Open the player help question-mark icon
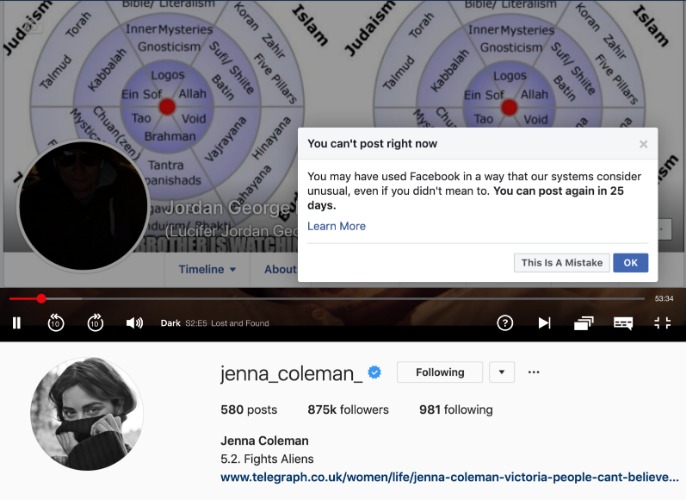The width and height of the screenshot is (686, 500). (x=505, y=323)
